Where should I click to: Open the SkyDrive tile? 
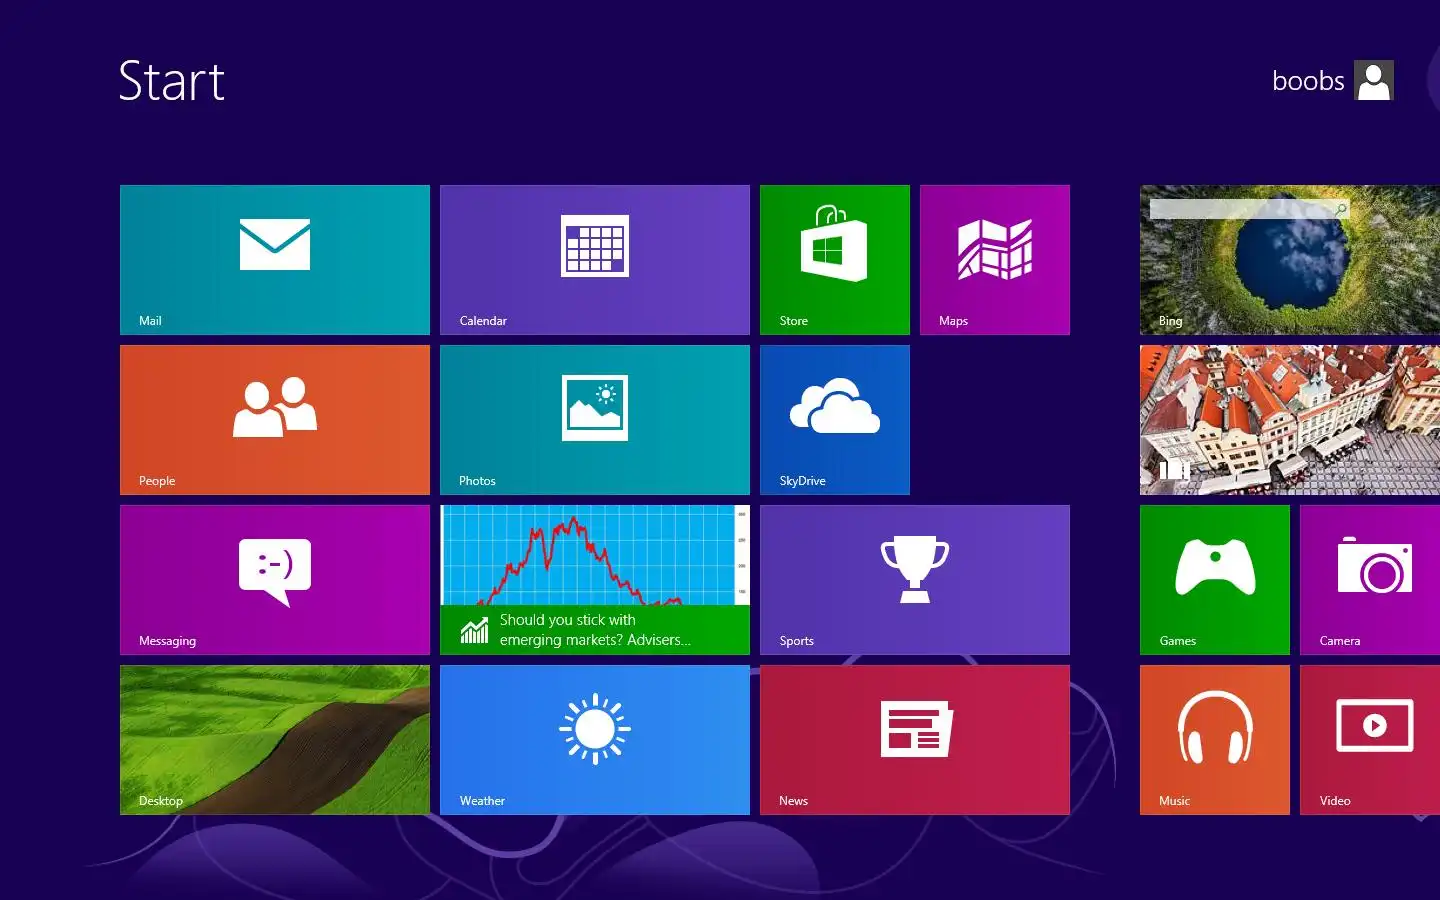[835, 420]
